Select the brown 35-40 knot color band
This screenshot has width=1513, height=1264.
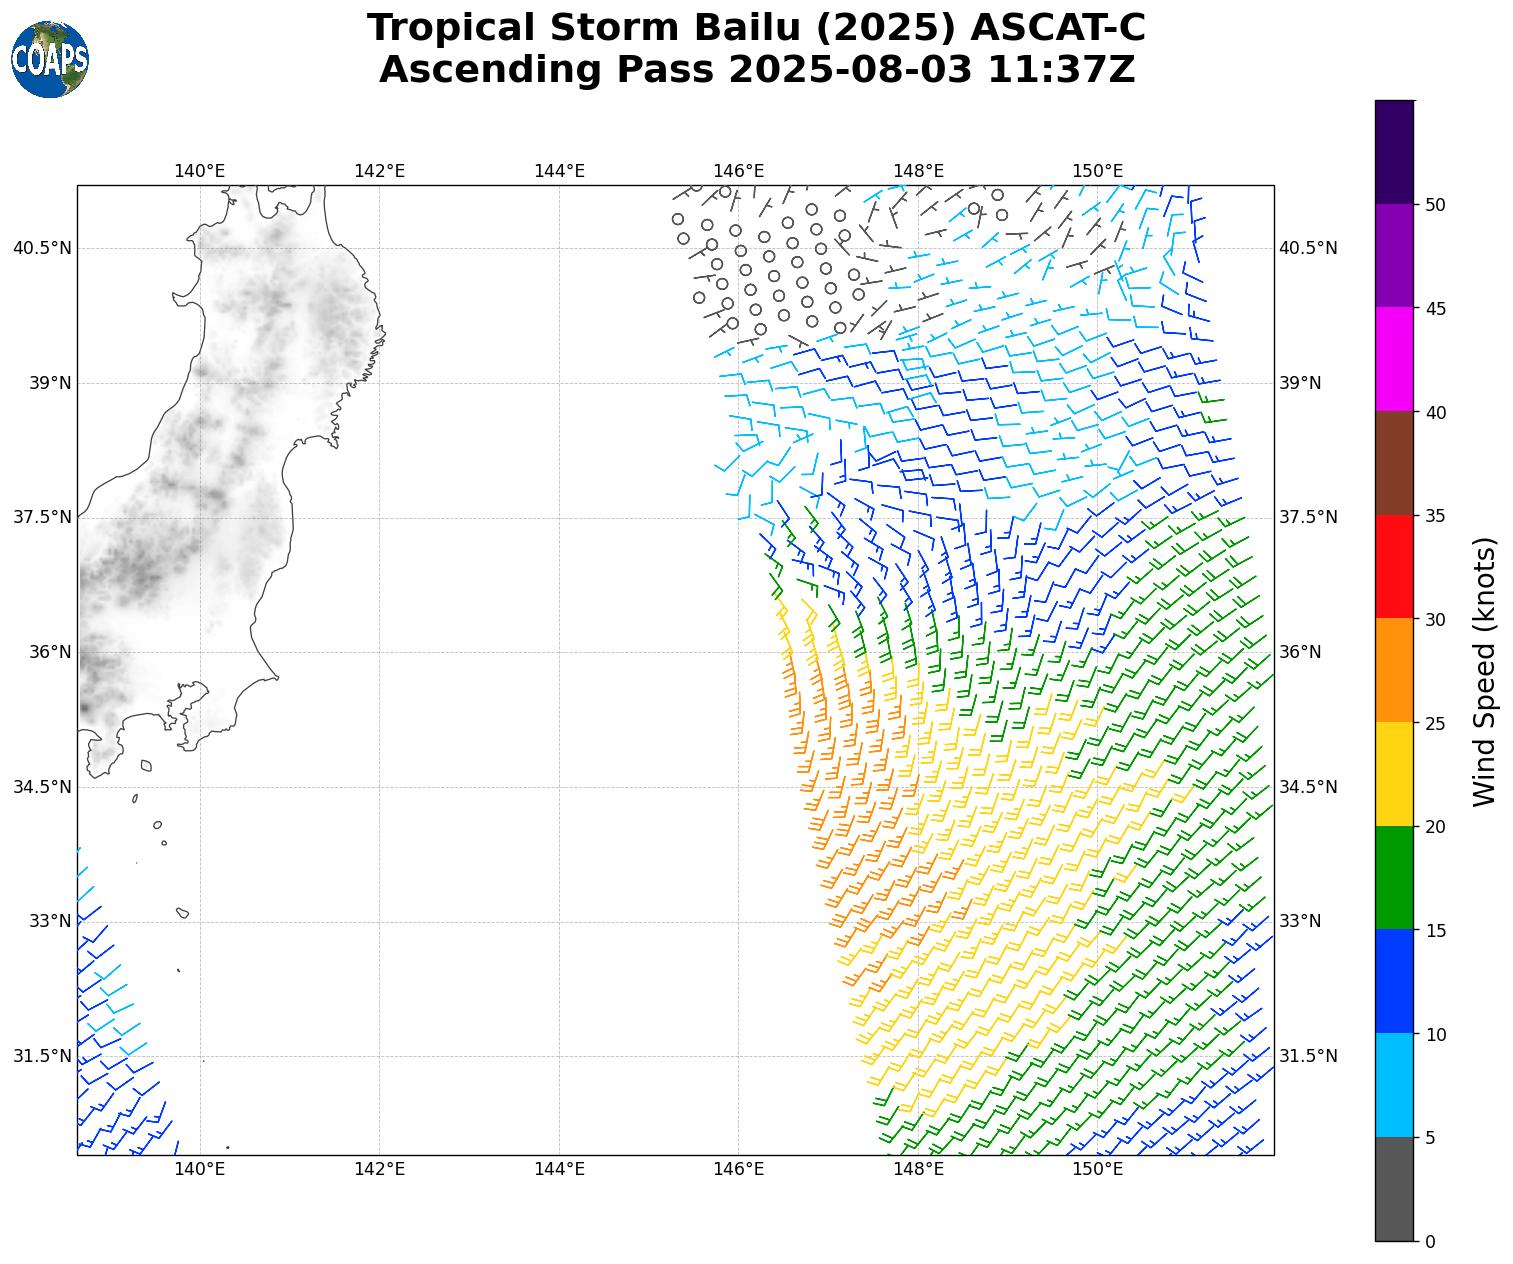1394,463
